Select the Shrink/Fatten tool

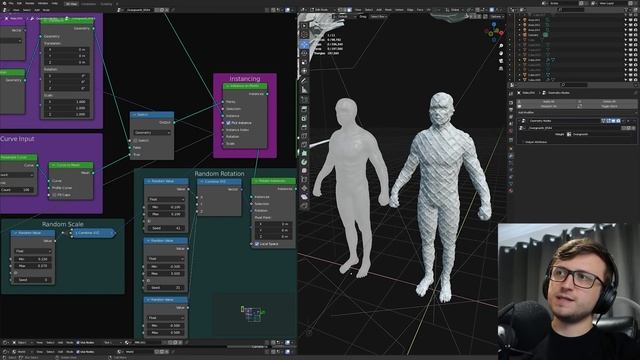tap(304, 188)
